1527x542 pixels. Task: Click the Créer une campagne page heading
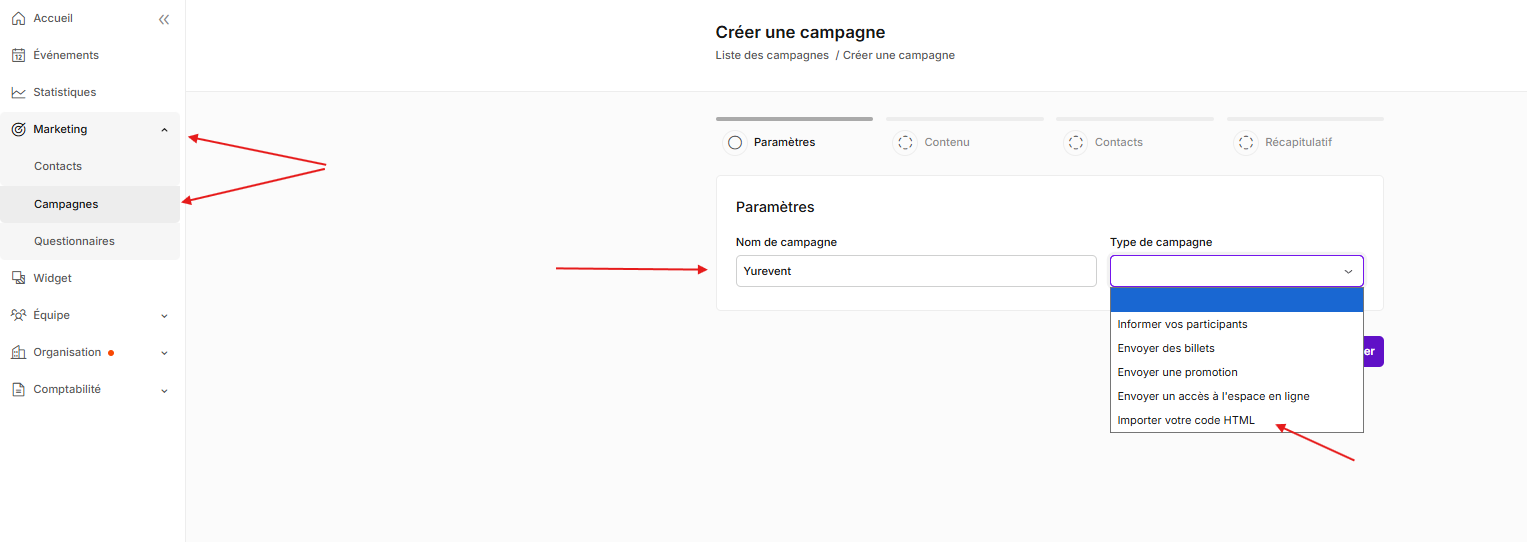point(800,32)
